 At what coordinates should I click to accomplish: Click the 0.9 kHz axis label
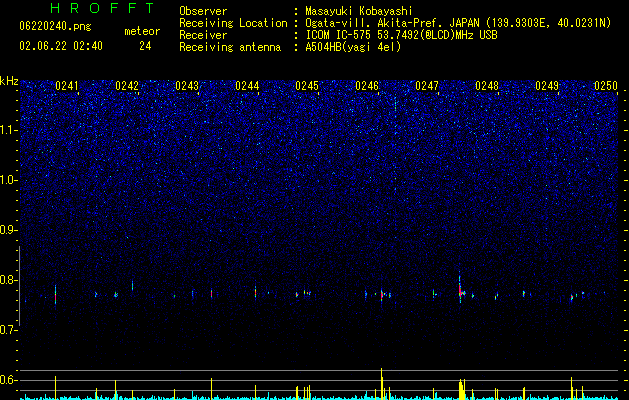[x=9, y=230]
